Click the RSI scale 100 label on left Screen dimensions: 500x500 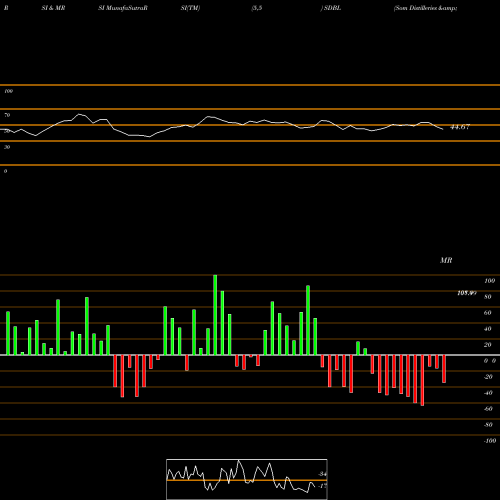coord(8,91)
